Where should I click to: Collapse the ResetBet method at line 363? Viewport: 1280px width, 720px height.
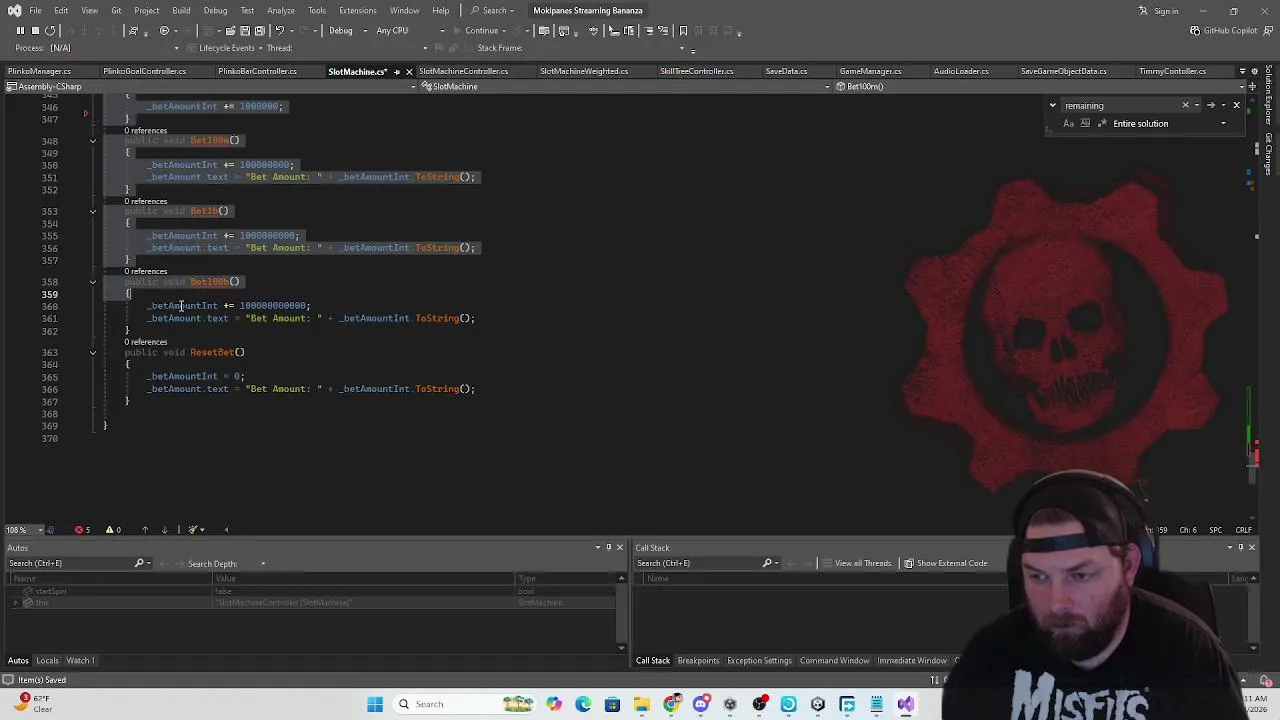tap(92, 352)
